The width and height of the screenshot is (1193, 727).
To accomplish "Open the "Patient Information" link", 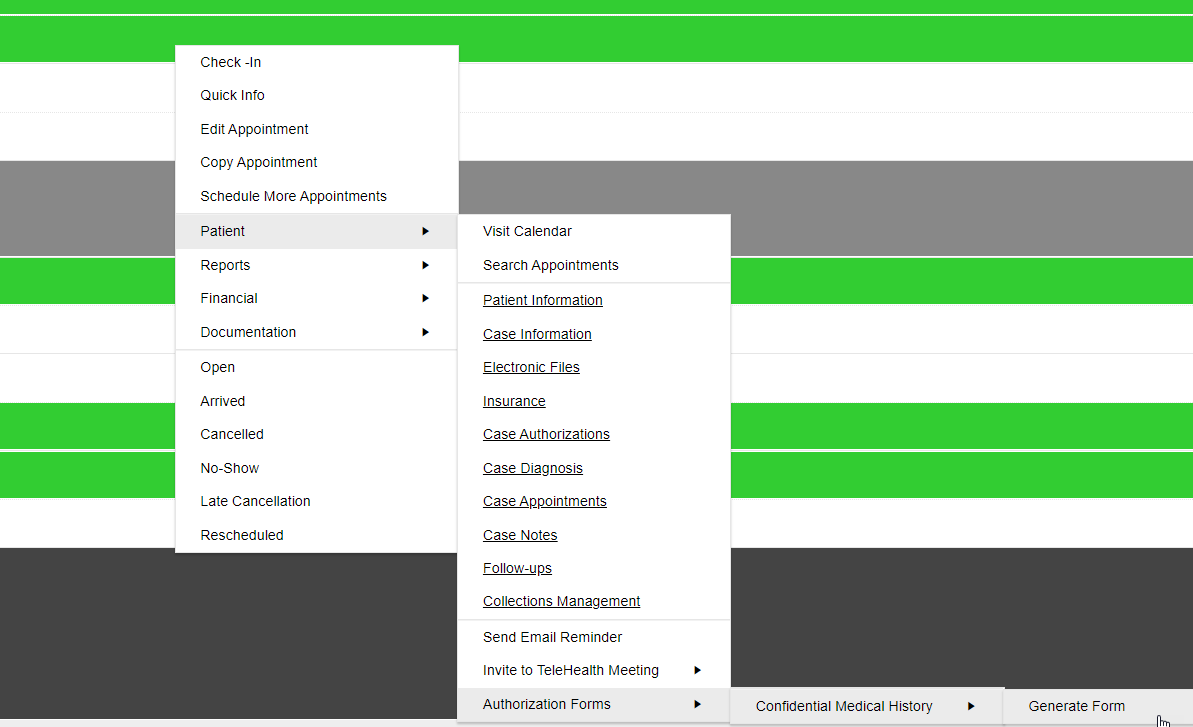I will (542, 300).
